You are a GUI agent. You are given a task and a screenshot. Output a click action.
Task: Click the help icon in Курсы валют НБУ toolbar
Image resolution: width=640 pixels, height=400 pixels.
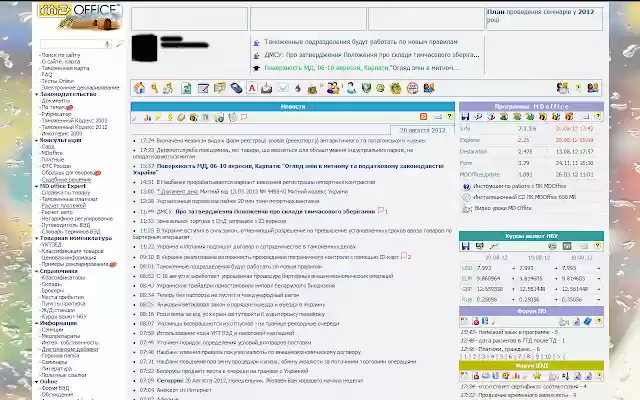click(598, 246)
